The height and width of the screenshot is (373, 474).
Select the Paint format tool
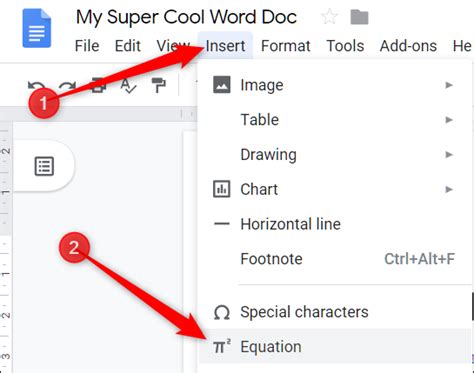159,85
